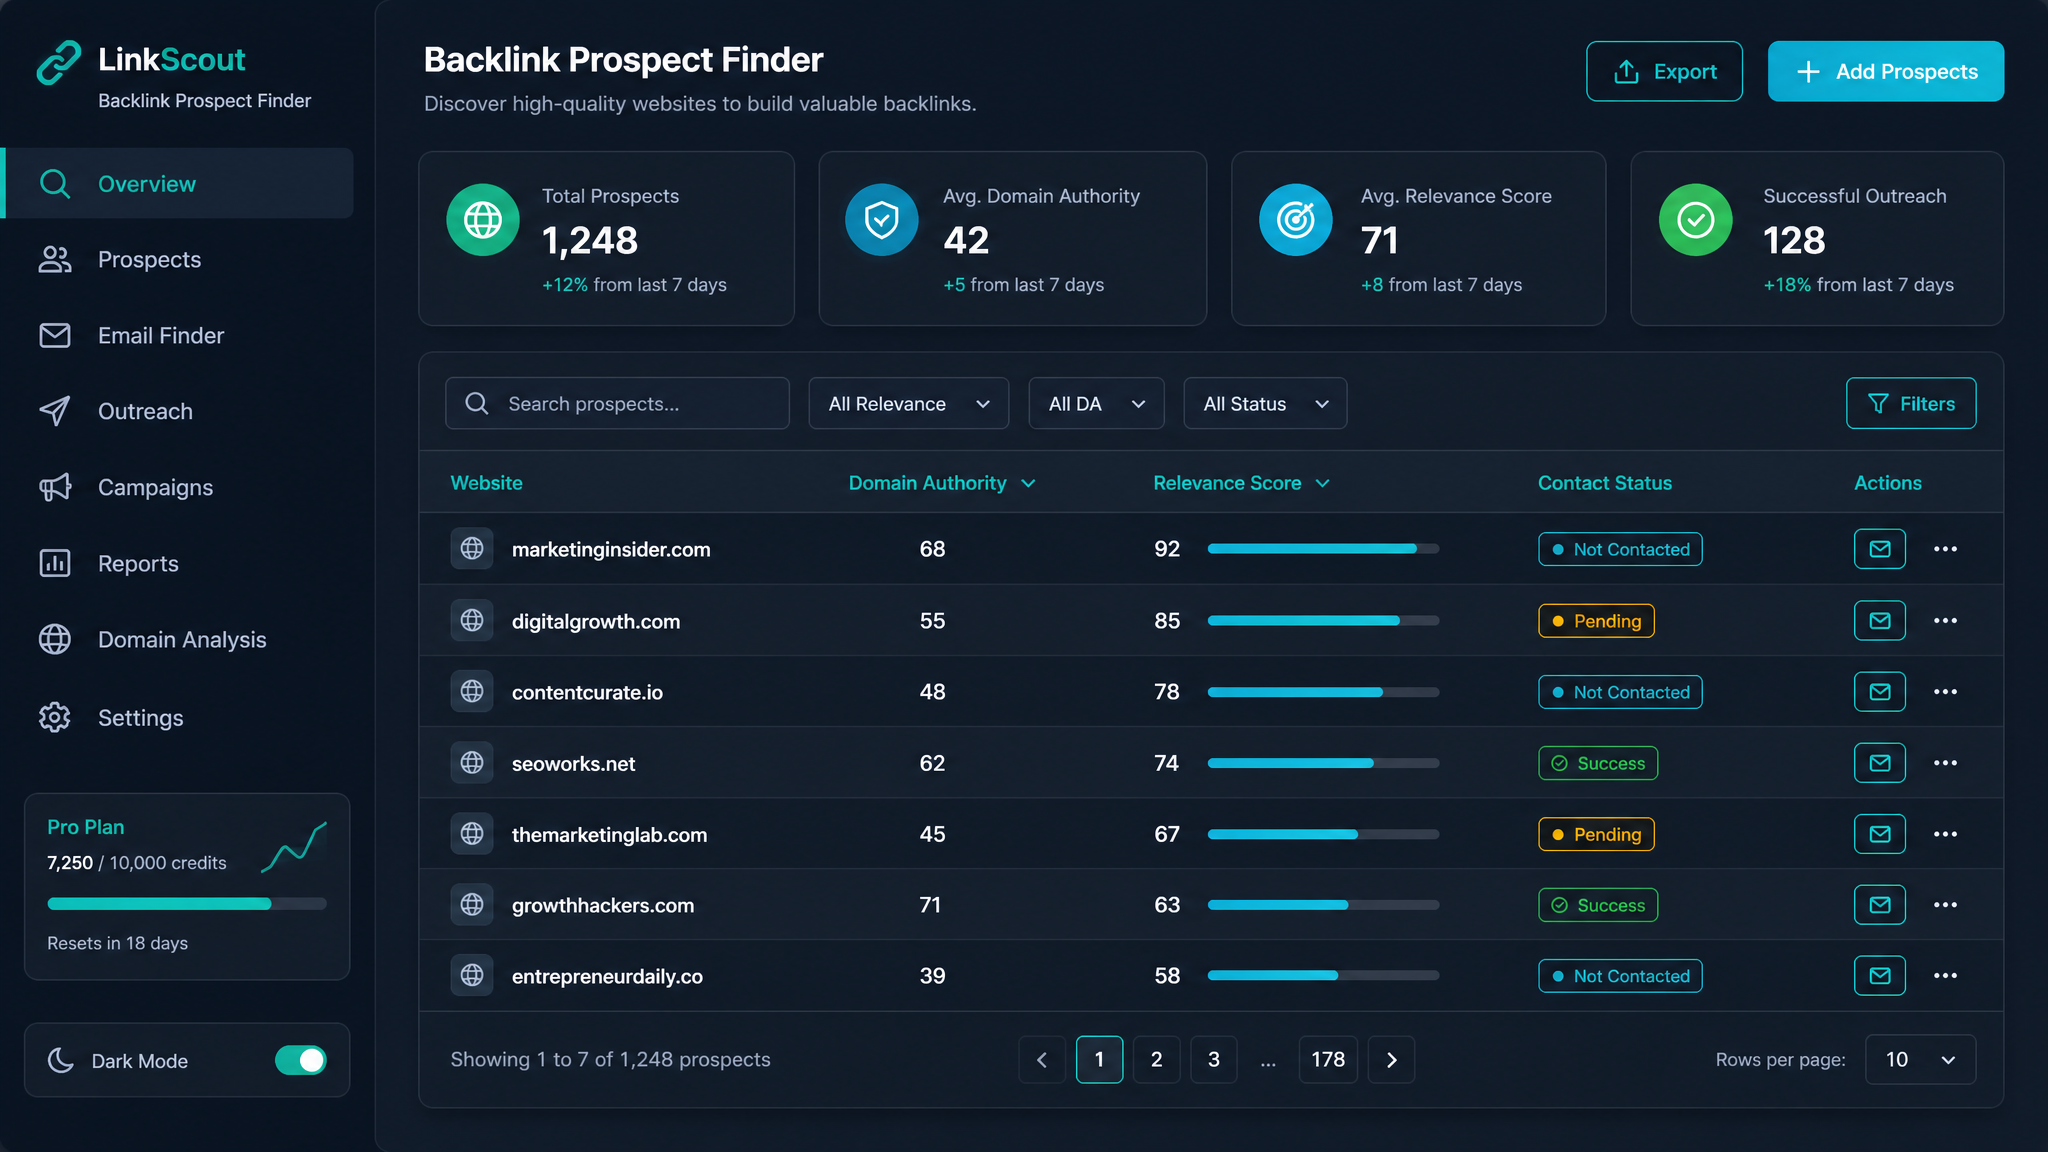Click the Successful Outreach checkmark icon

[x=1696, y=220]
